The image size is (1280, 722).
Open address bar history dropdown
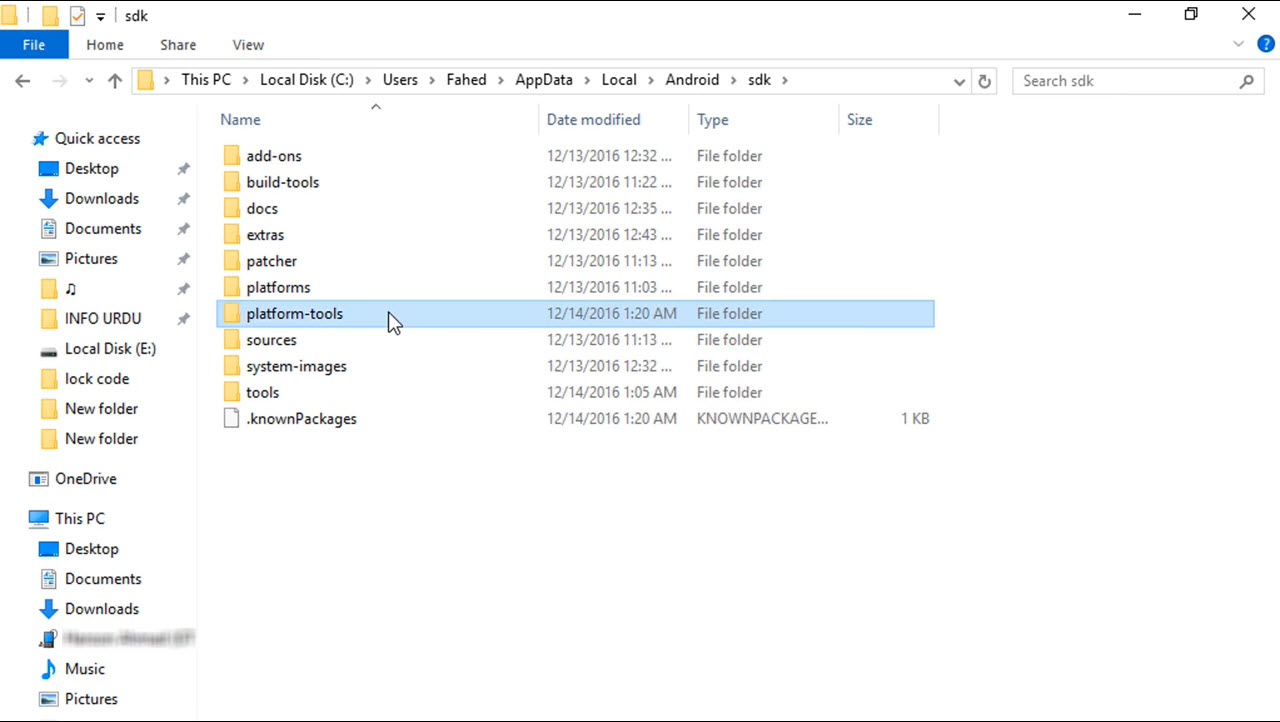pyautogui.click(x=959, y=81)
